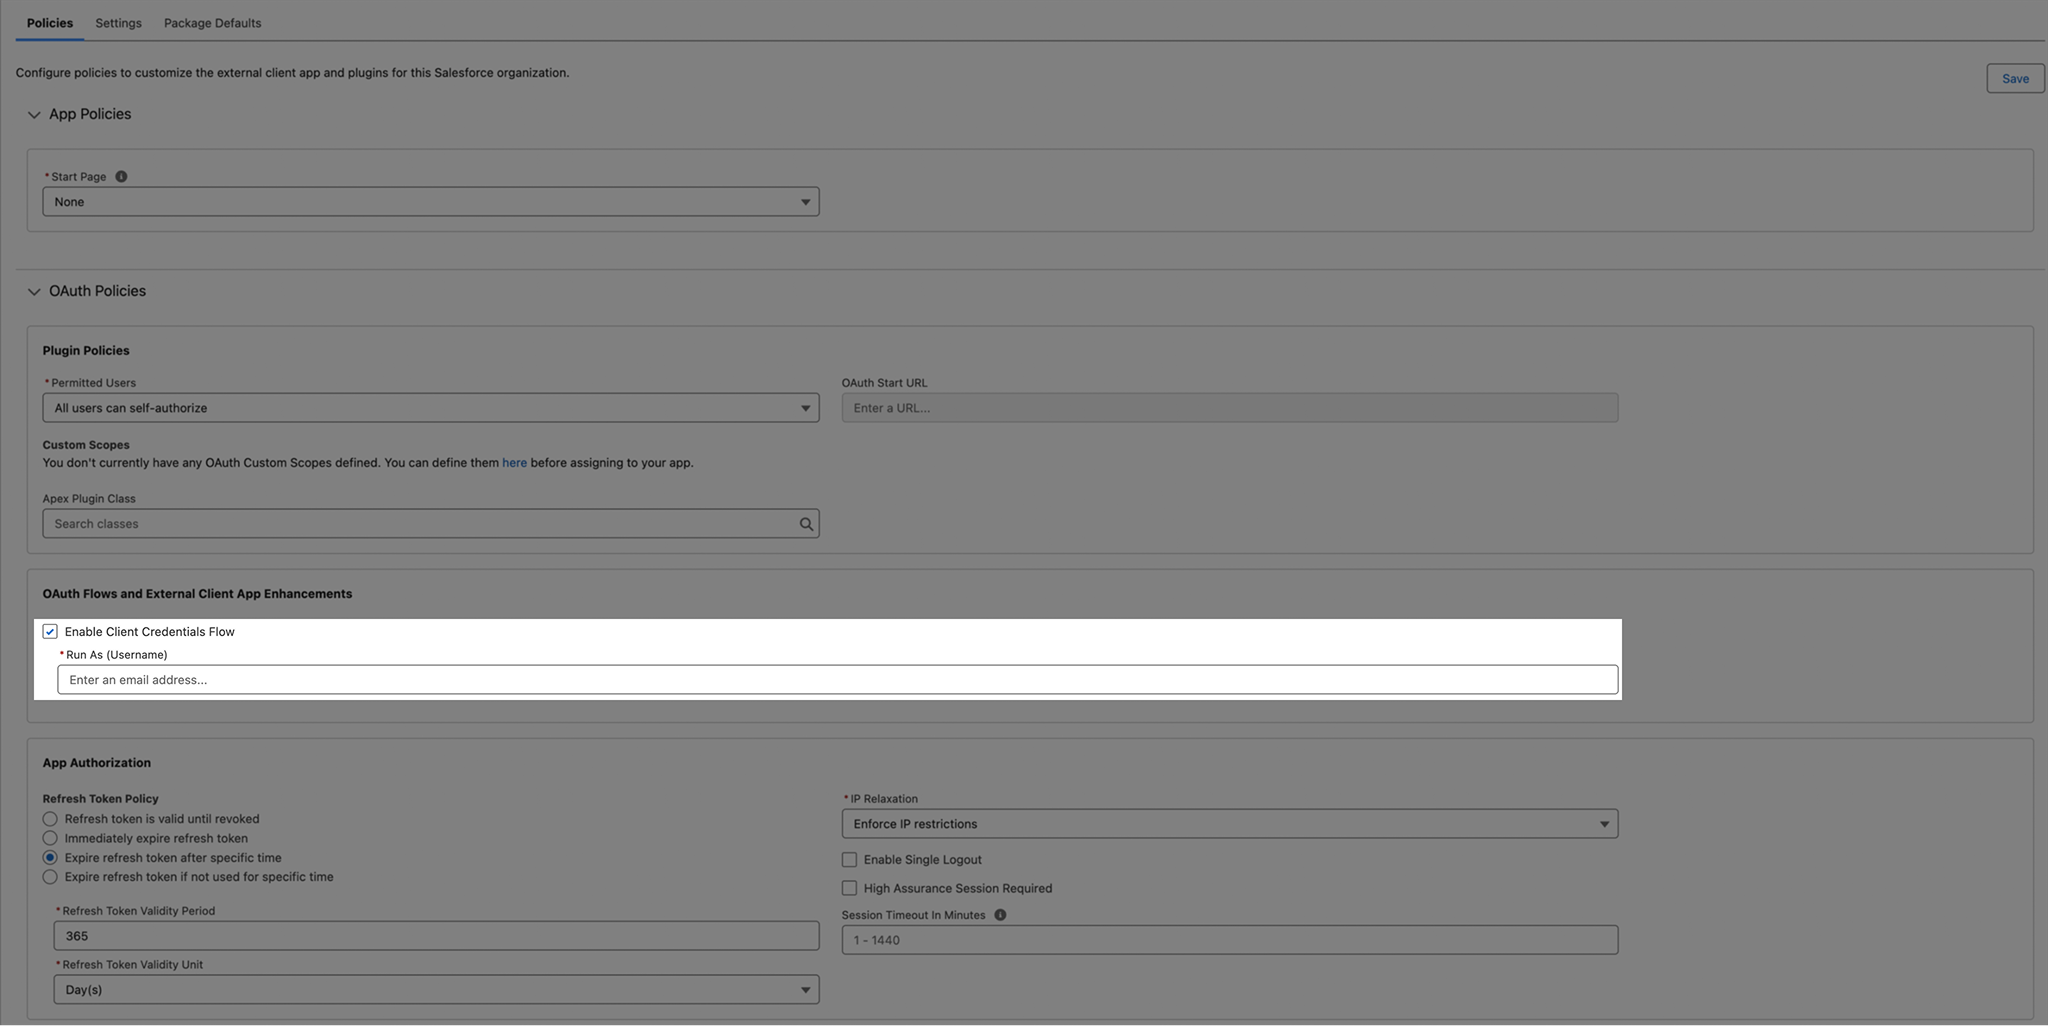Click the Start Page info icon
This screenshot has width=2048, height=1026.
[x=121, y=176]
